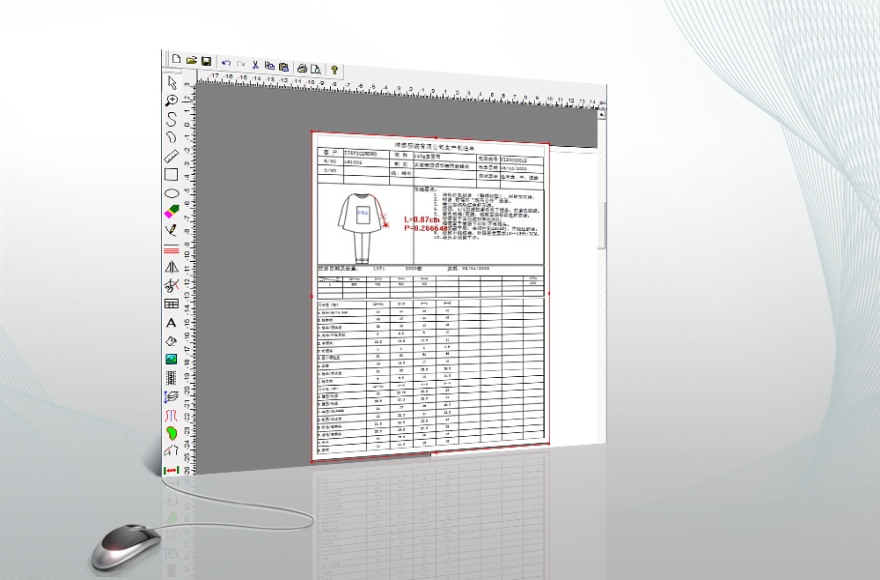Open a file with the folder icon
The width and height of the screenshot is (880, 580).
(x=192, y=61)
